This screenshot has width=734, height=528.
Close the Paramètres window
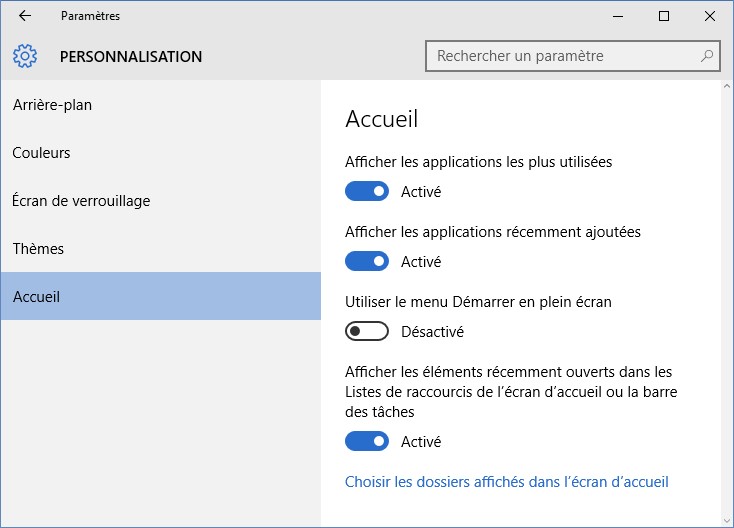[709, 16]
